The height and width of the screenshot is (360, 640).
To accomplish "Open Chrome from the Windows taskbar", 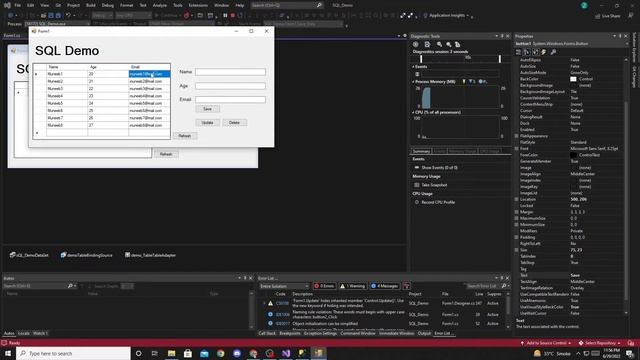I will [220, 353].
